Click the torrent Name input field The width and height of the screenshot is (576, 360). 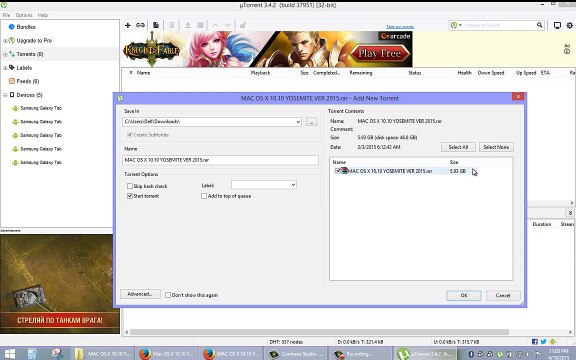pos(220,160)
